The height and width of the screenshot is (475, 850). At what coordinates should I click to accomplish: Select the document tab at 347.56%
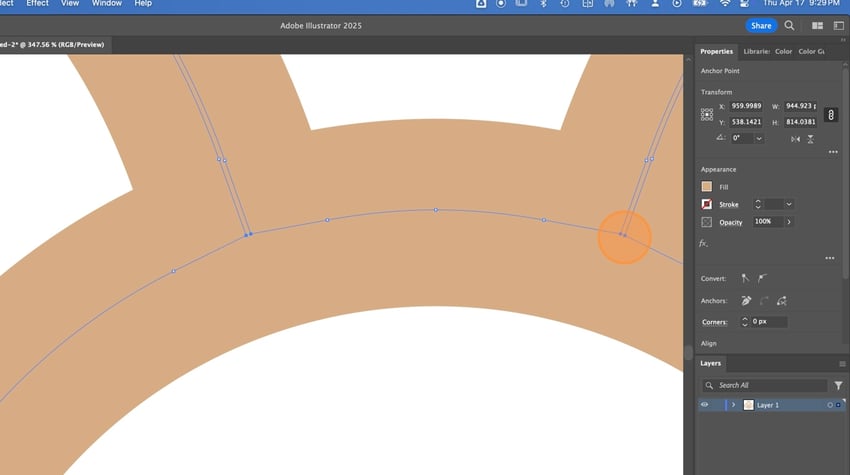53,44
